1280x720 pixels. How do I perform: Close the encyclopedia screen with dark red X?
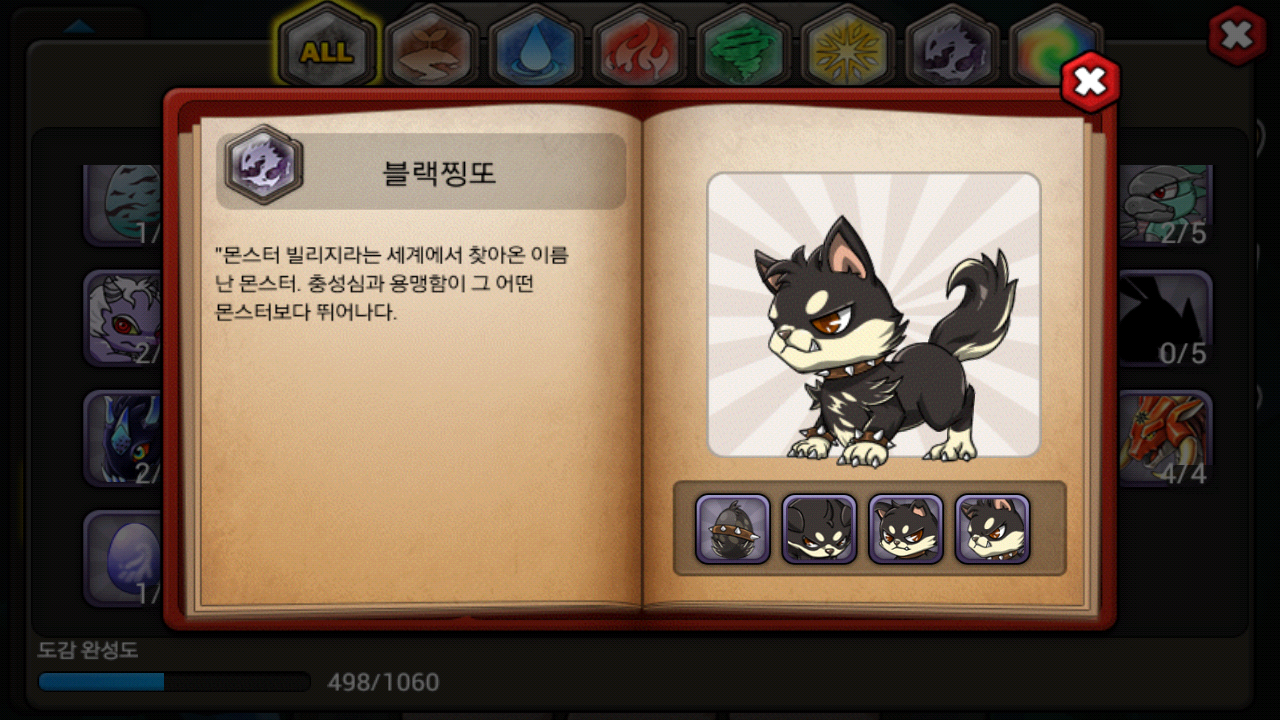(1237, 36)
